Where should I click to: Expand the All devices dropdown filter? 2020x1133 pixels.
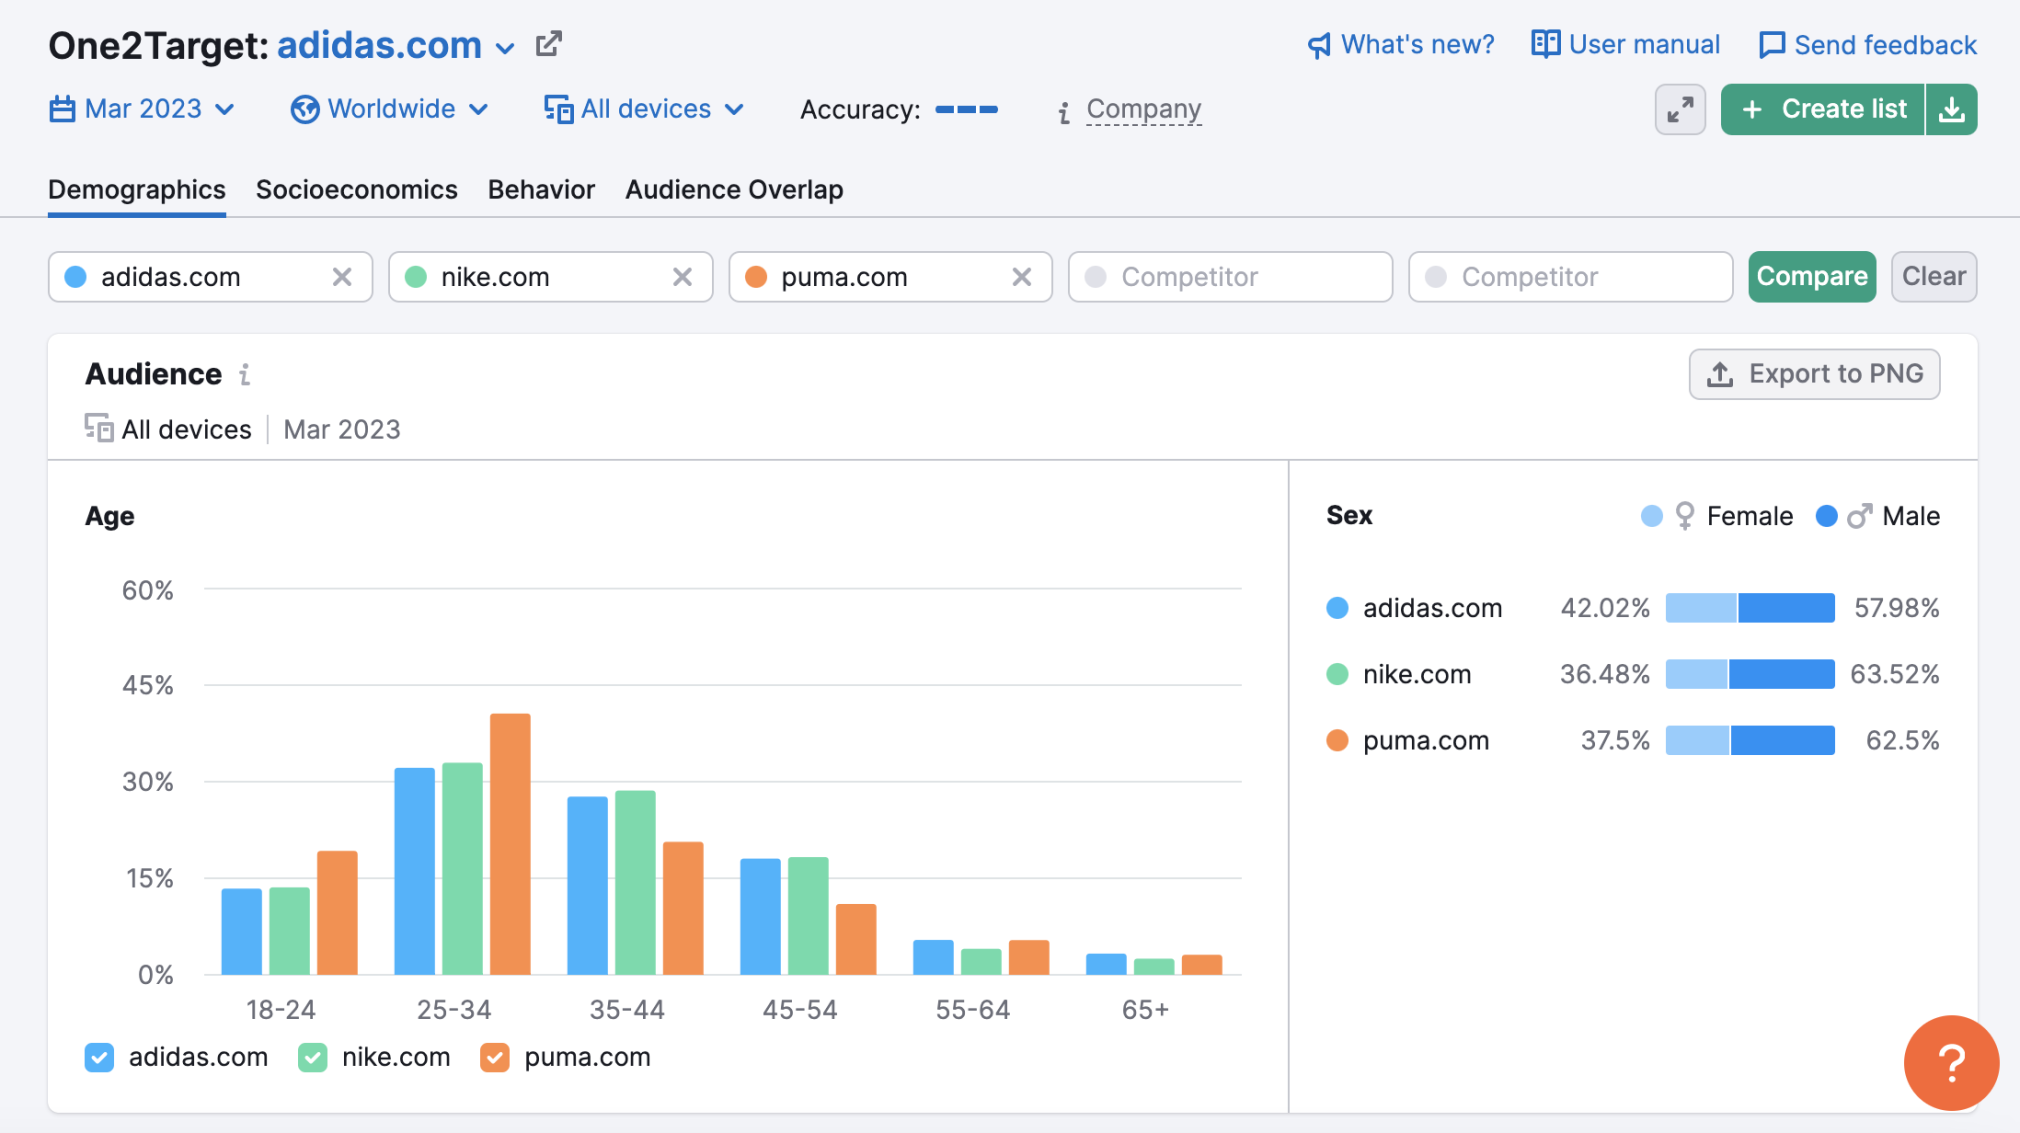642,110
